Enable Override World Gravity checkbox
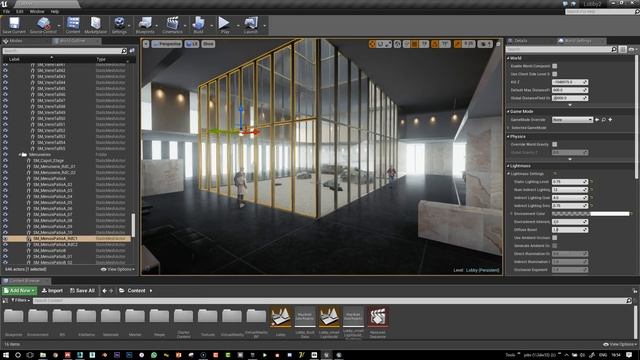Viewport: 640px width, 360px height. 555,144
